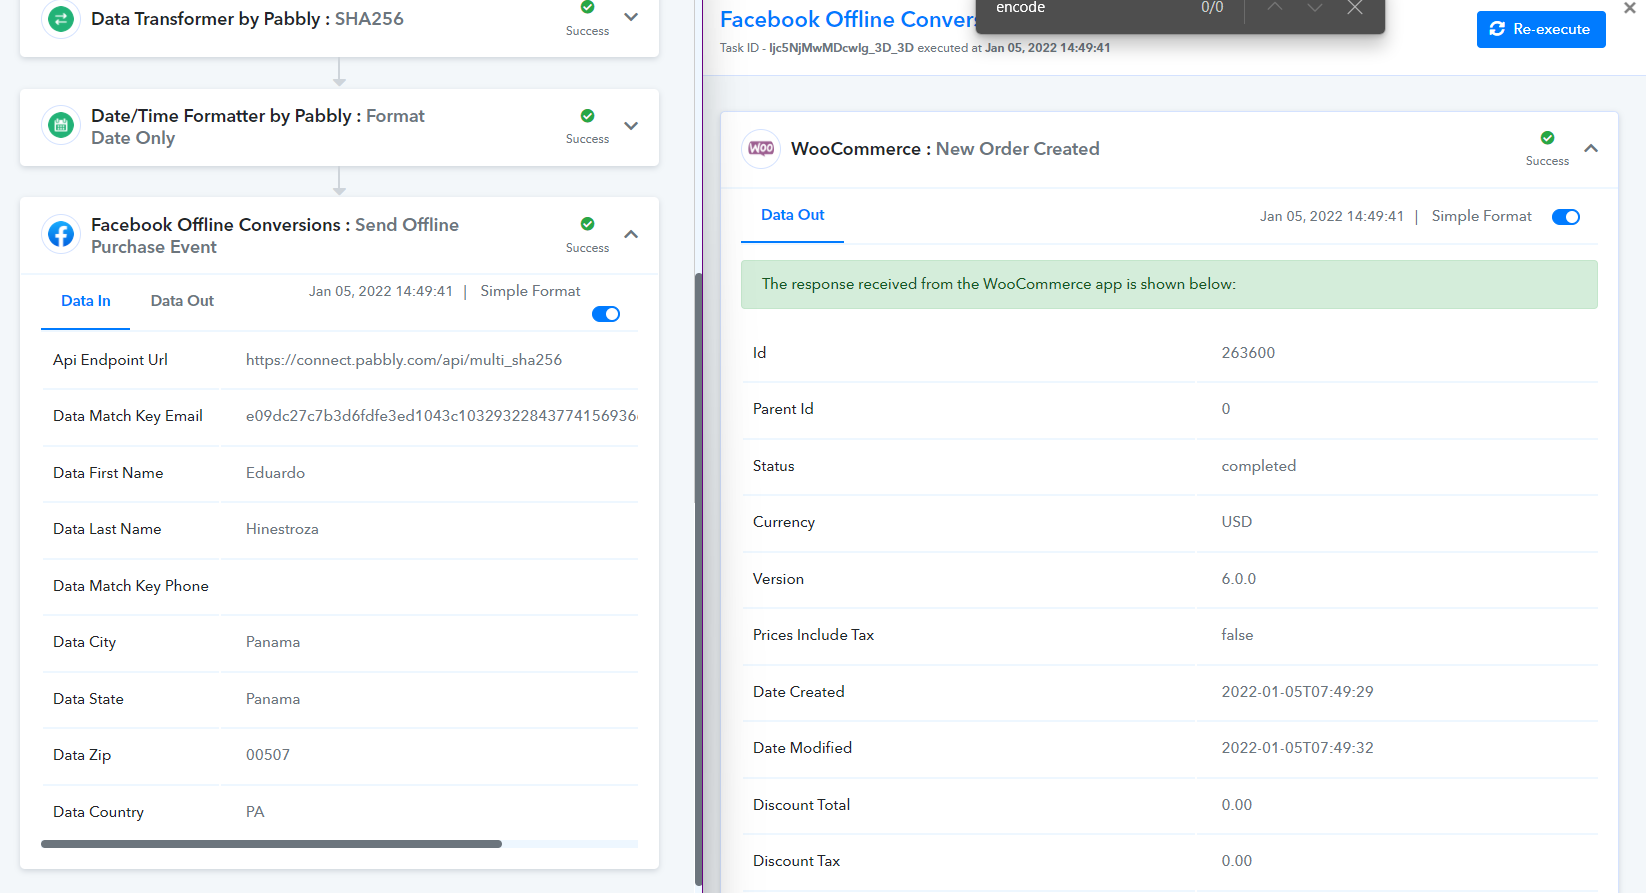
Task: Click the Data City value 'Panama'
Action: [273, 642]
